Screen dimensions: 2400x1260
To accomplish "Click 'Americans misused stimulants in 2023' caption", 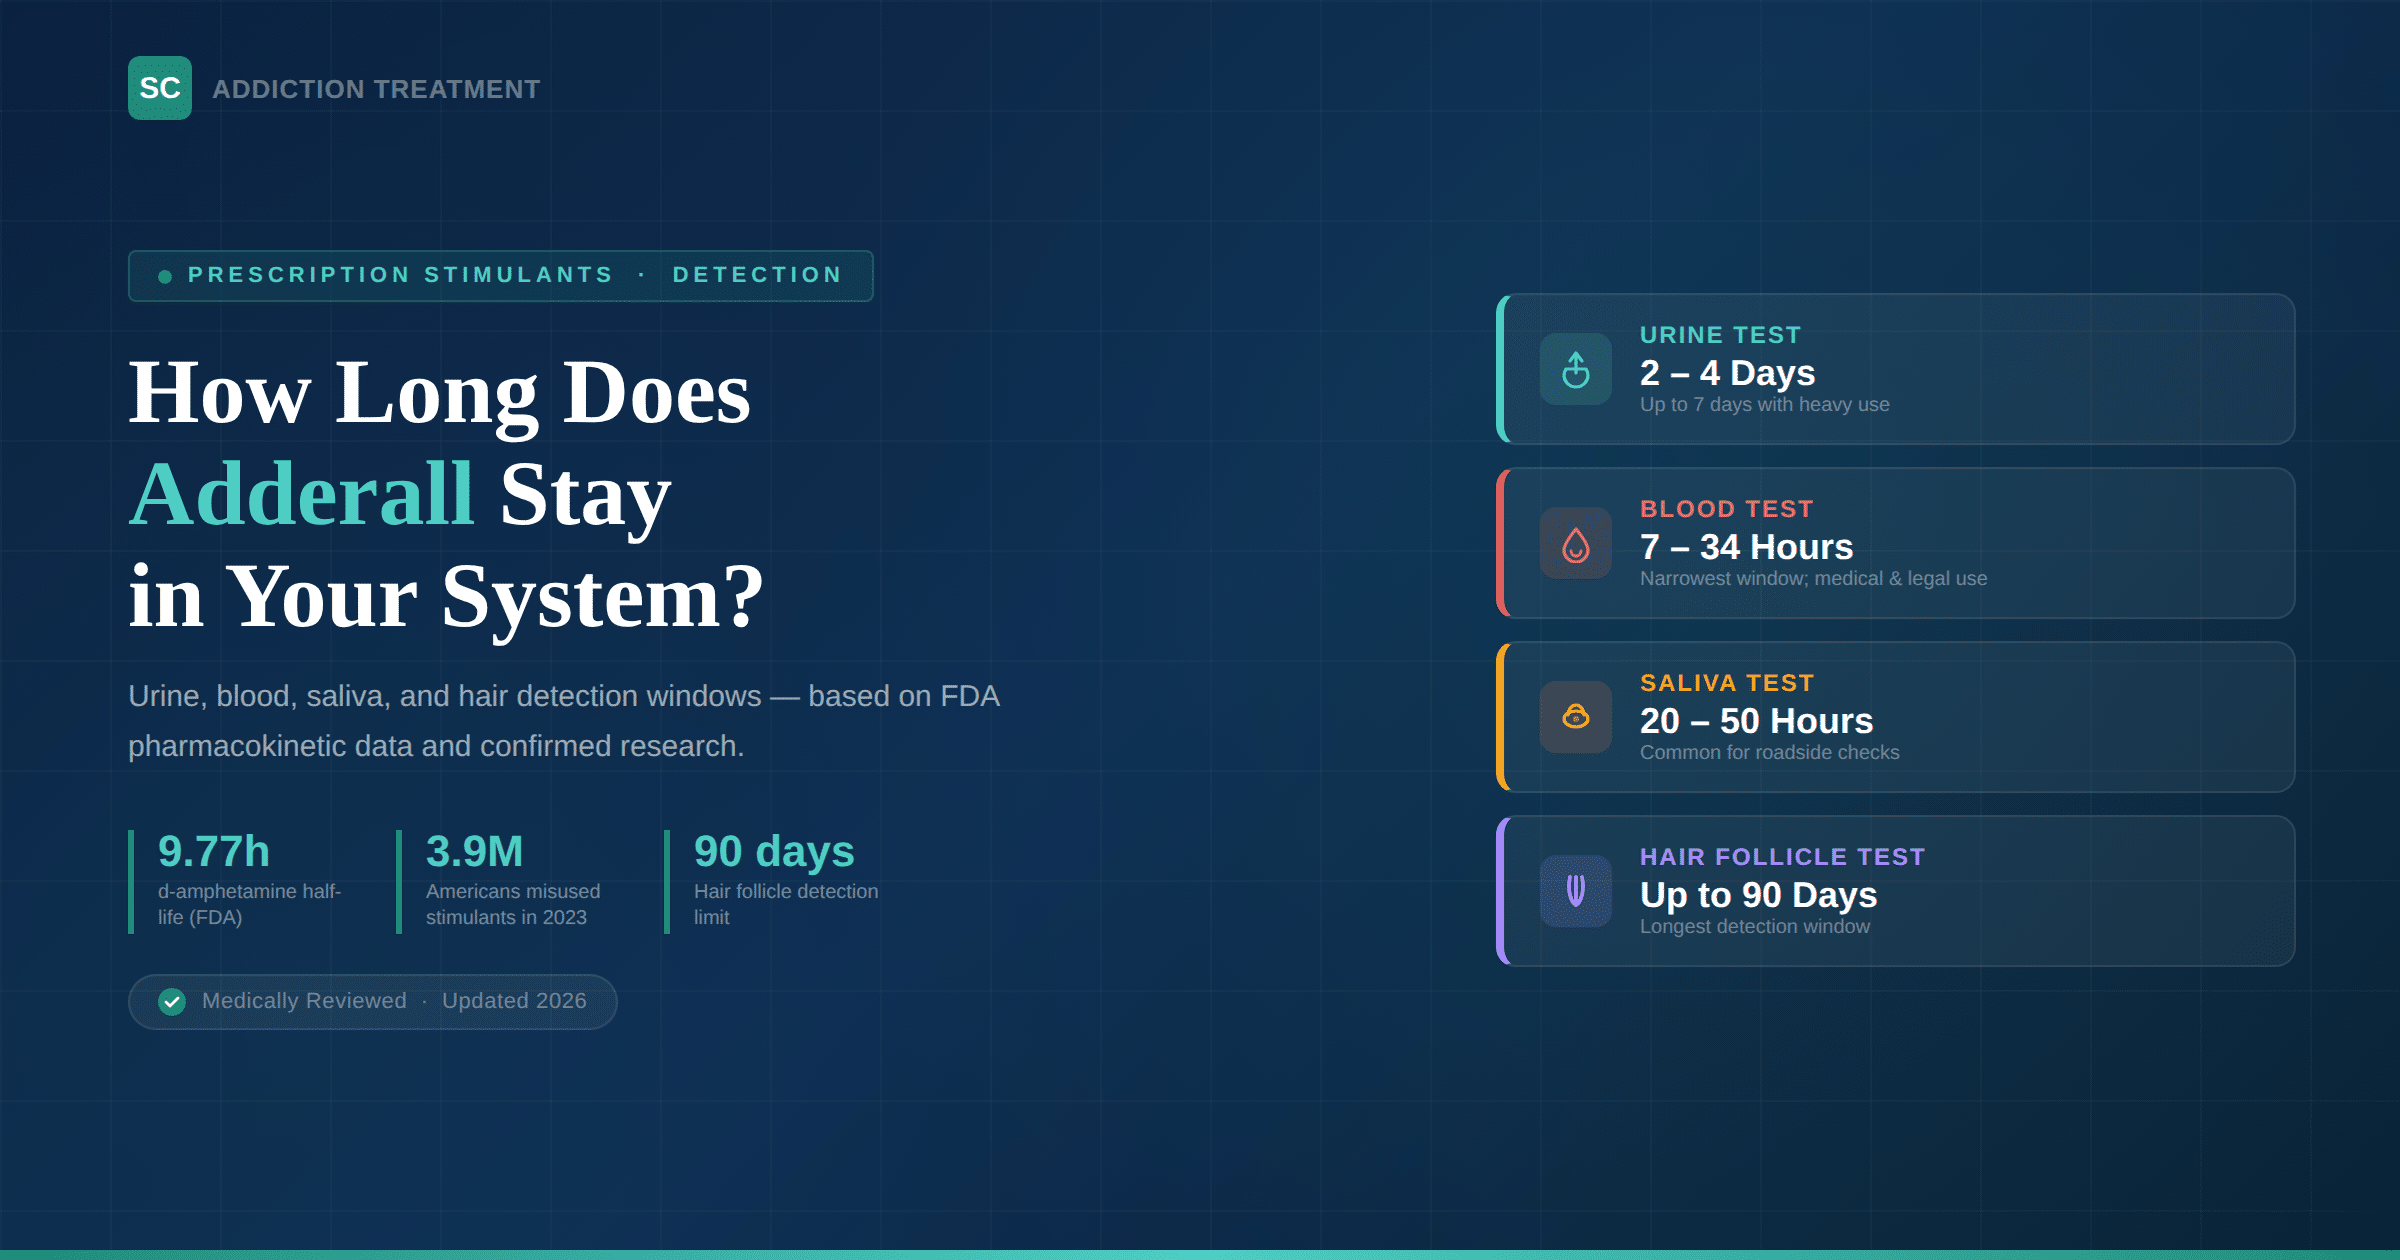I will click(x=513, y=904).
